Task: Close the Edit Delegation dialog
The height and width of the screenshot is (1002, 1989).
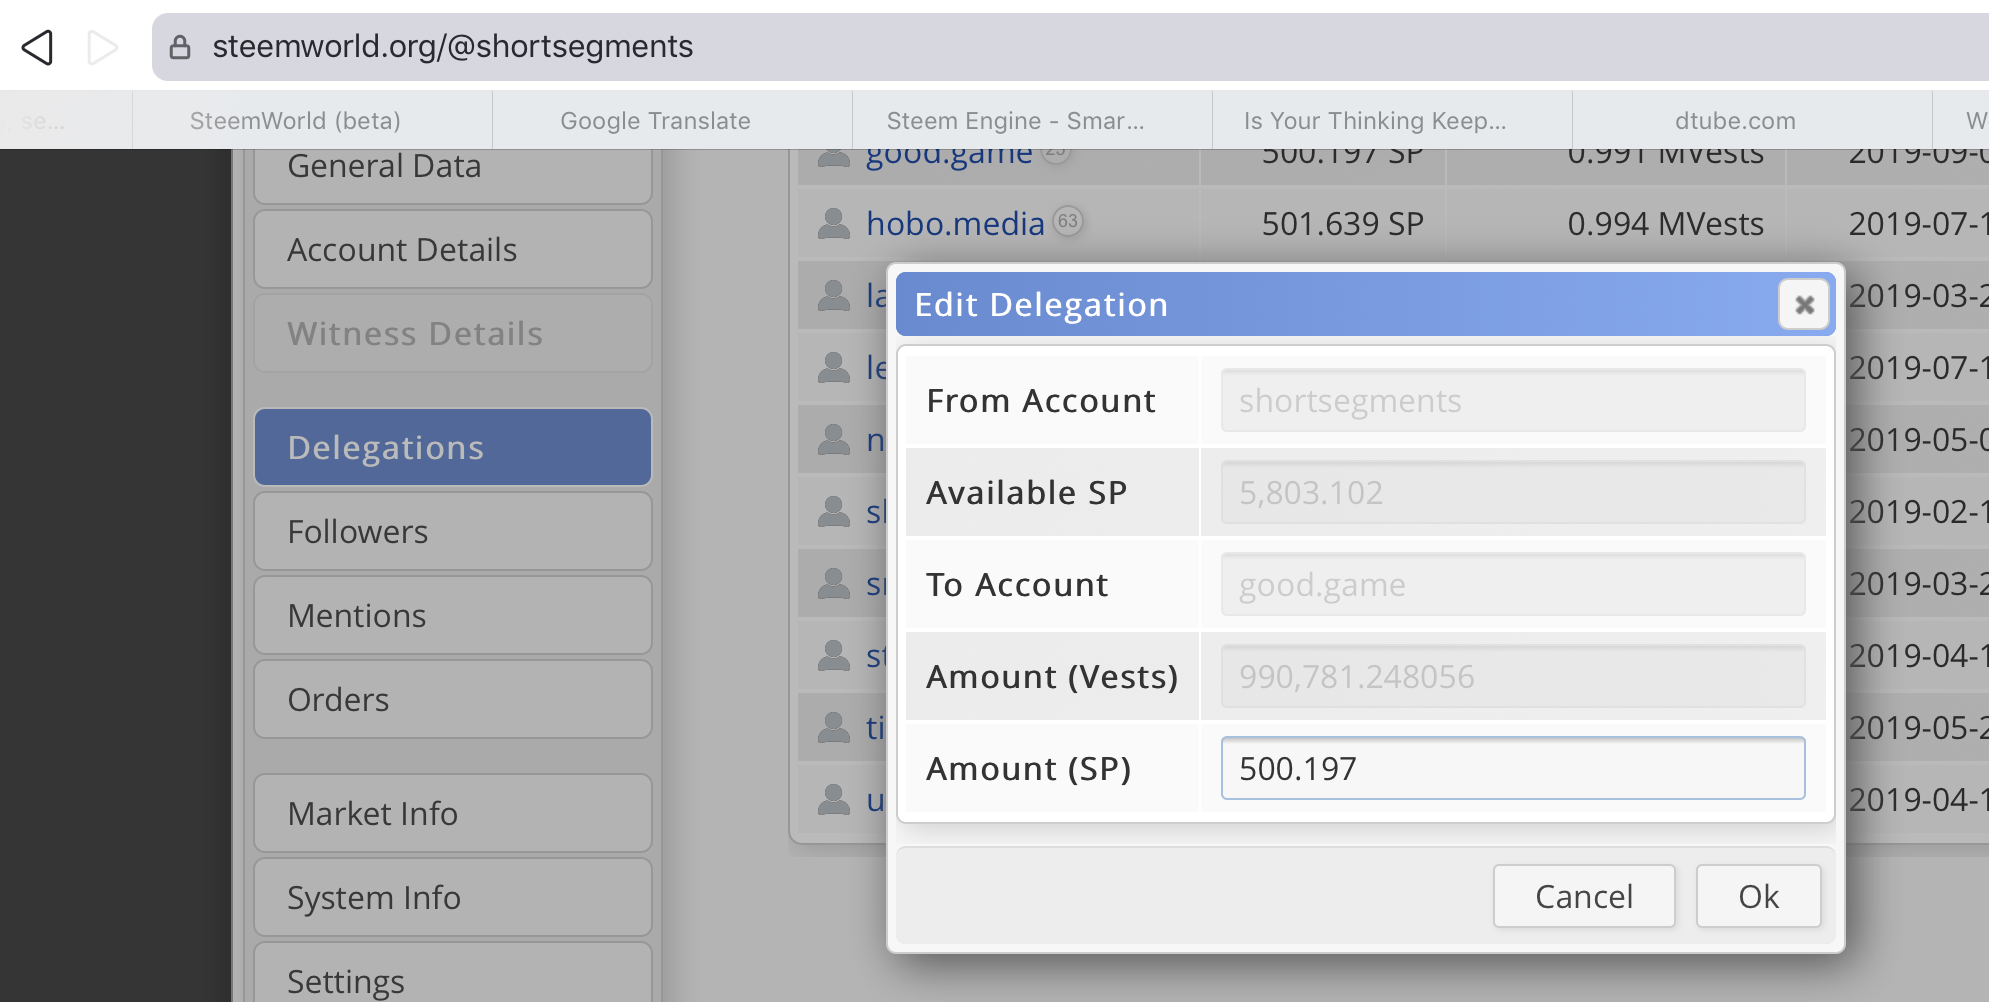Action: [1804, 304]
